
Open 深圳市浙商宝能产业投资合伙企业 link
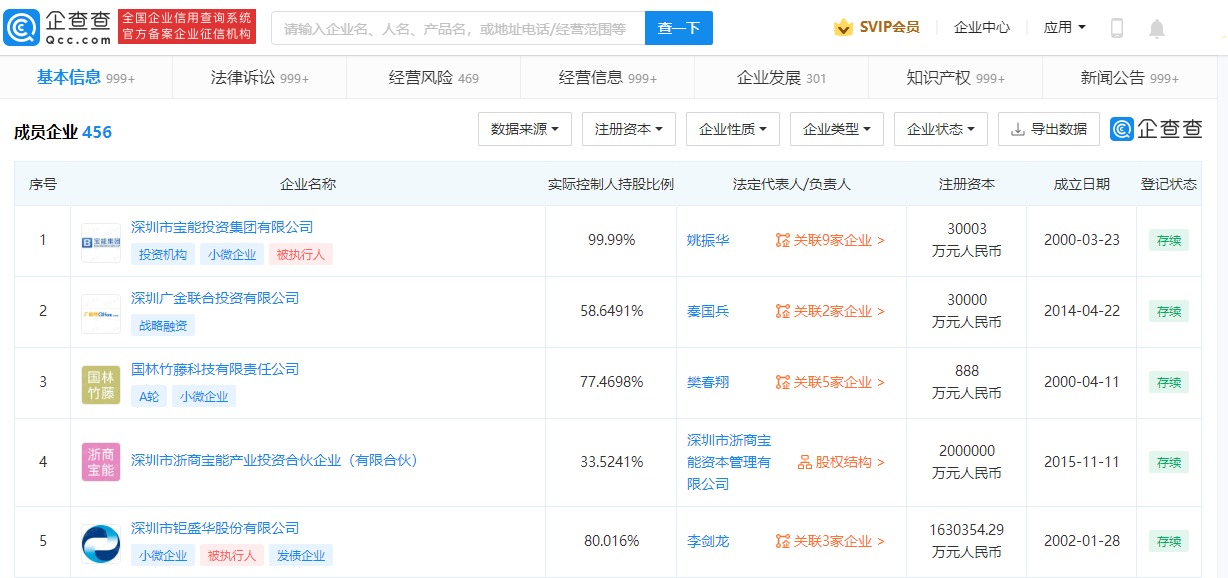[274, 460]
